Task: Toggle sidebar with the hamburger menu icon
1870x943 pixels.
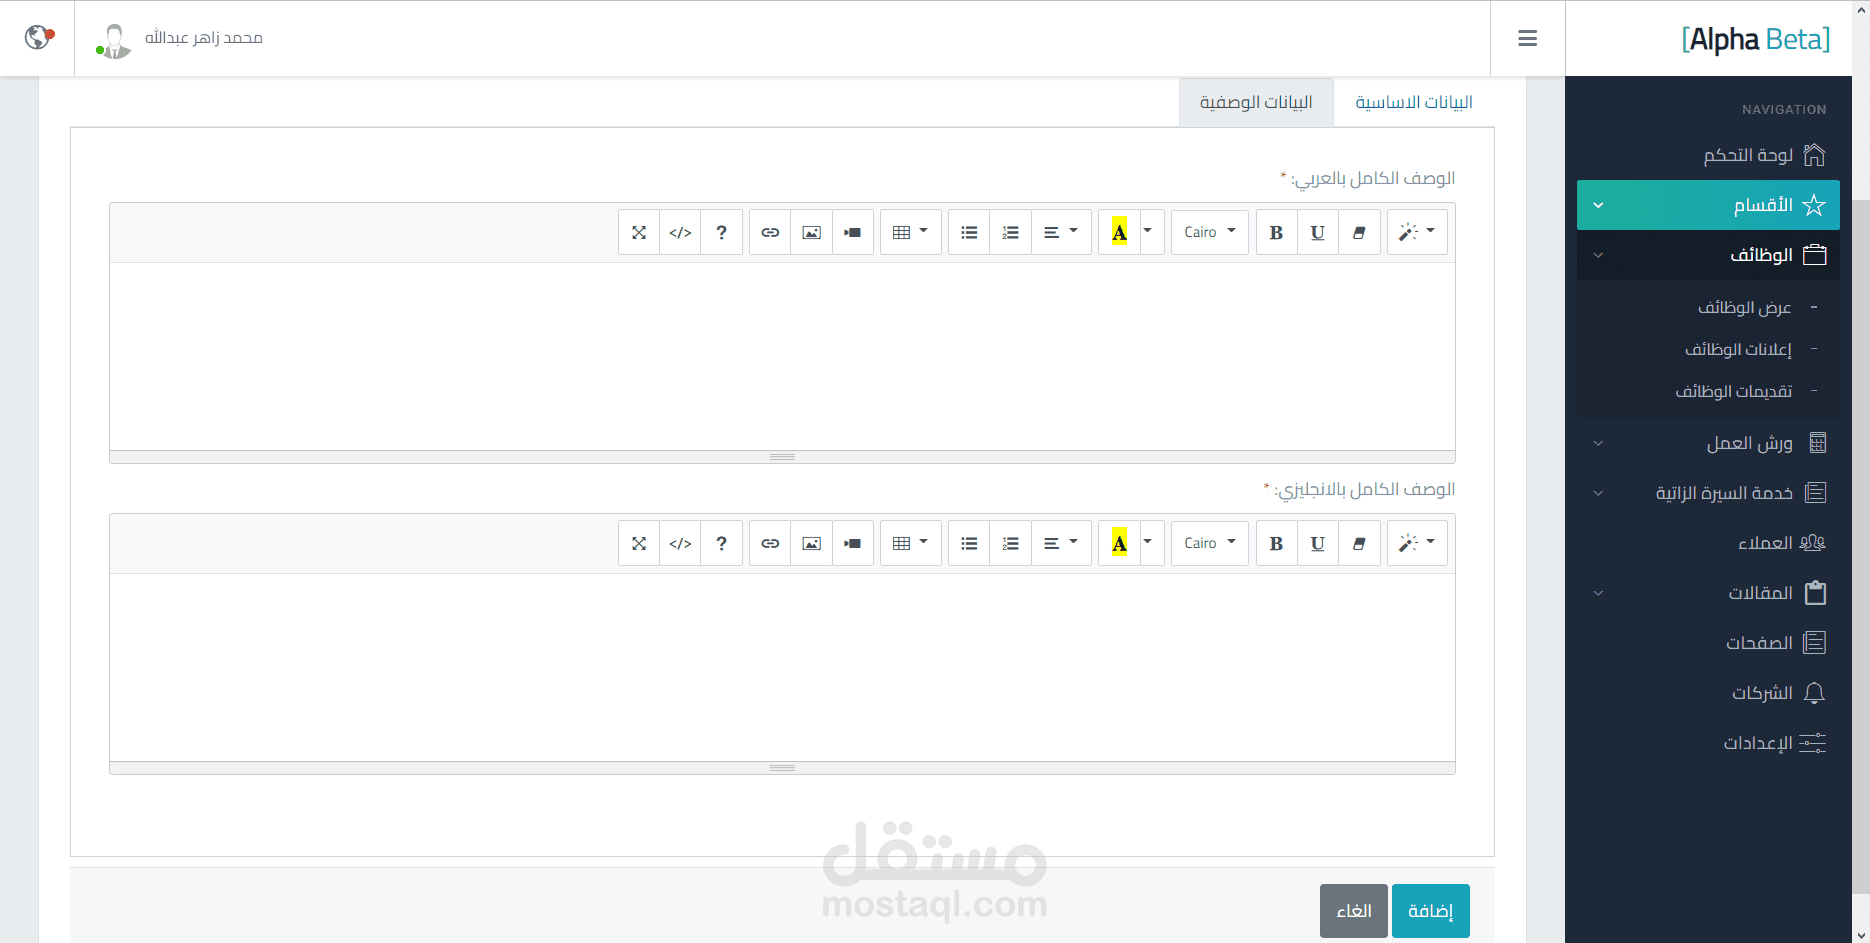Action: point(1527,38)
